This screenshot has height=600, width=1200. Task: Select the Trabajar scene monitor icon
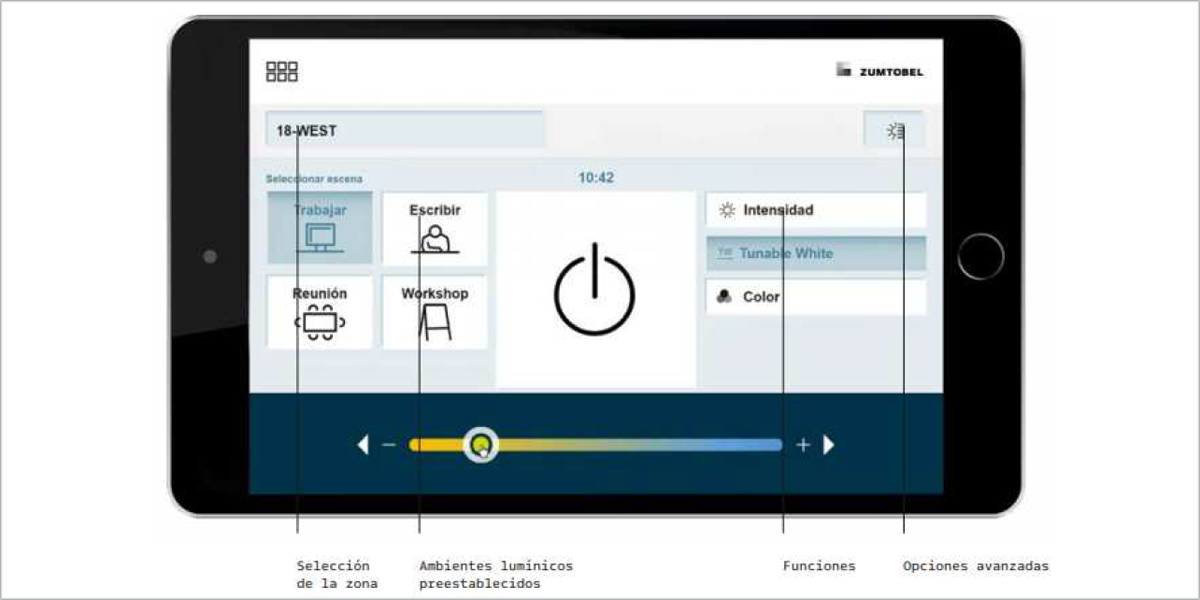[x=320, y=238]
